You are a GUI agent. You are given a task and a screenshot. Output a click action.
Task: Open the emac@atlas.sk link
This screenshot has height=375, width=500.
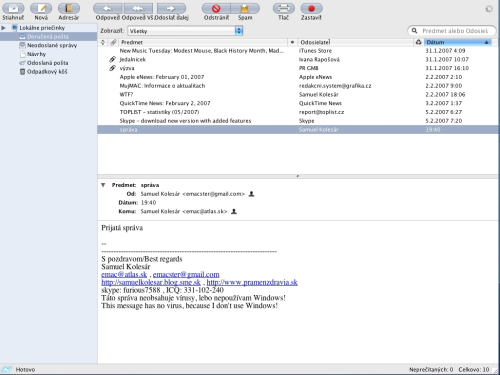click(x=124, y=274)
